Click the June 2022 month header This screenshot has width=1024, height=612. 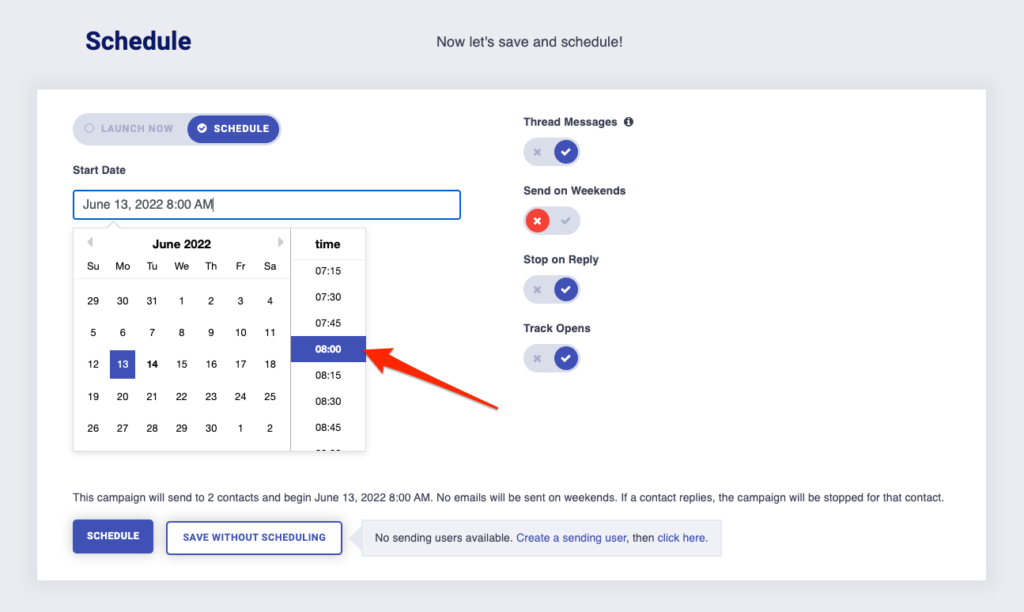click(182, 244)
